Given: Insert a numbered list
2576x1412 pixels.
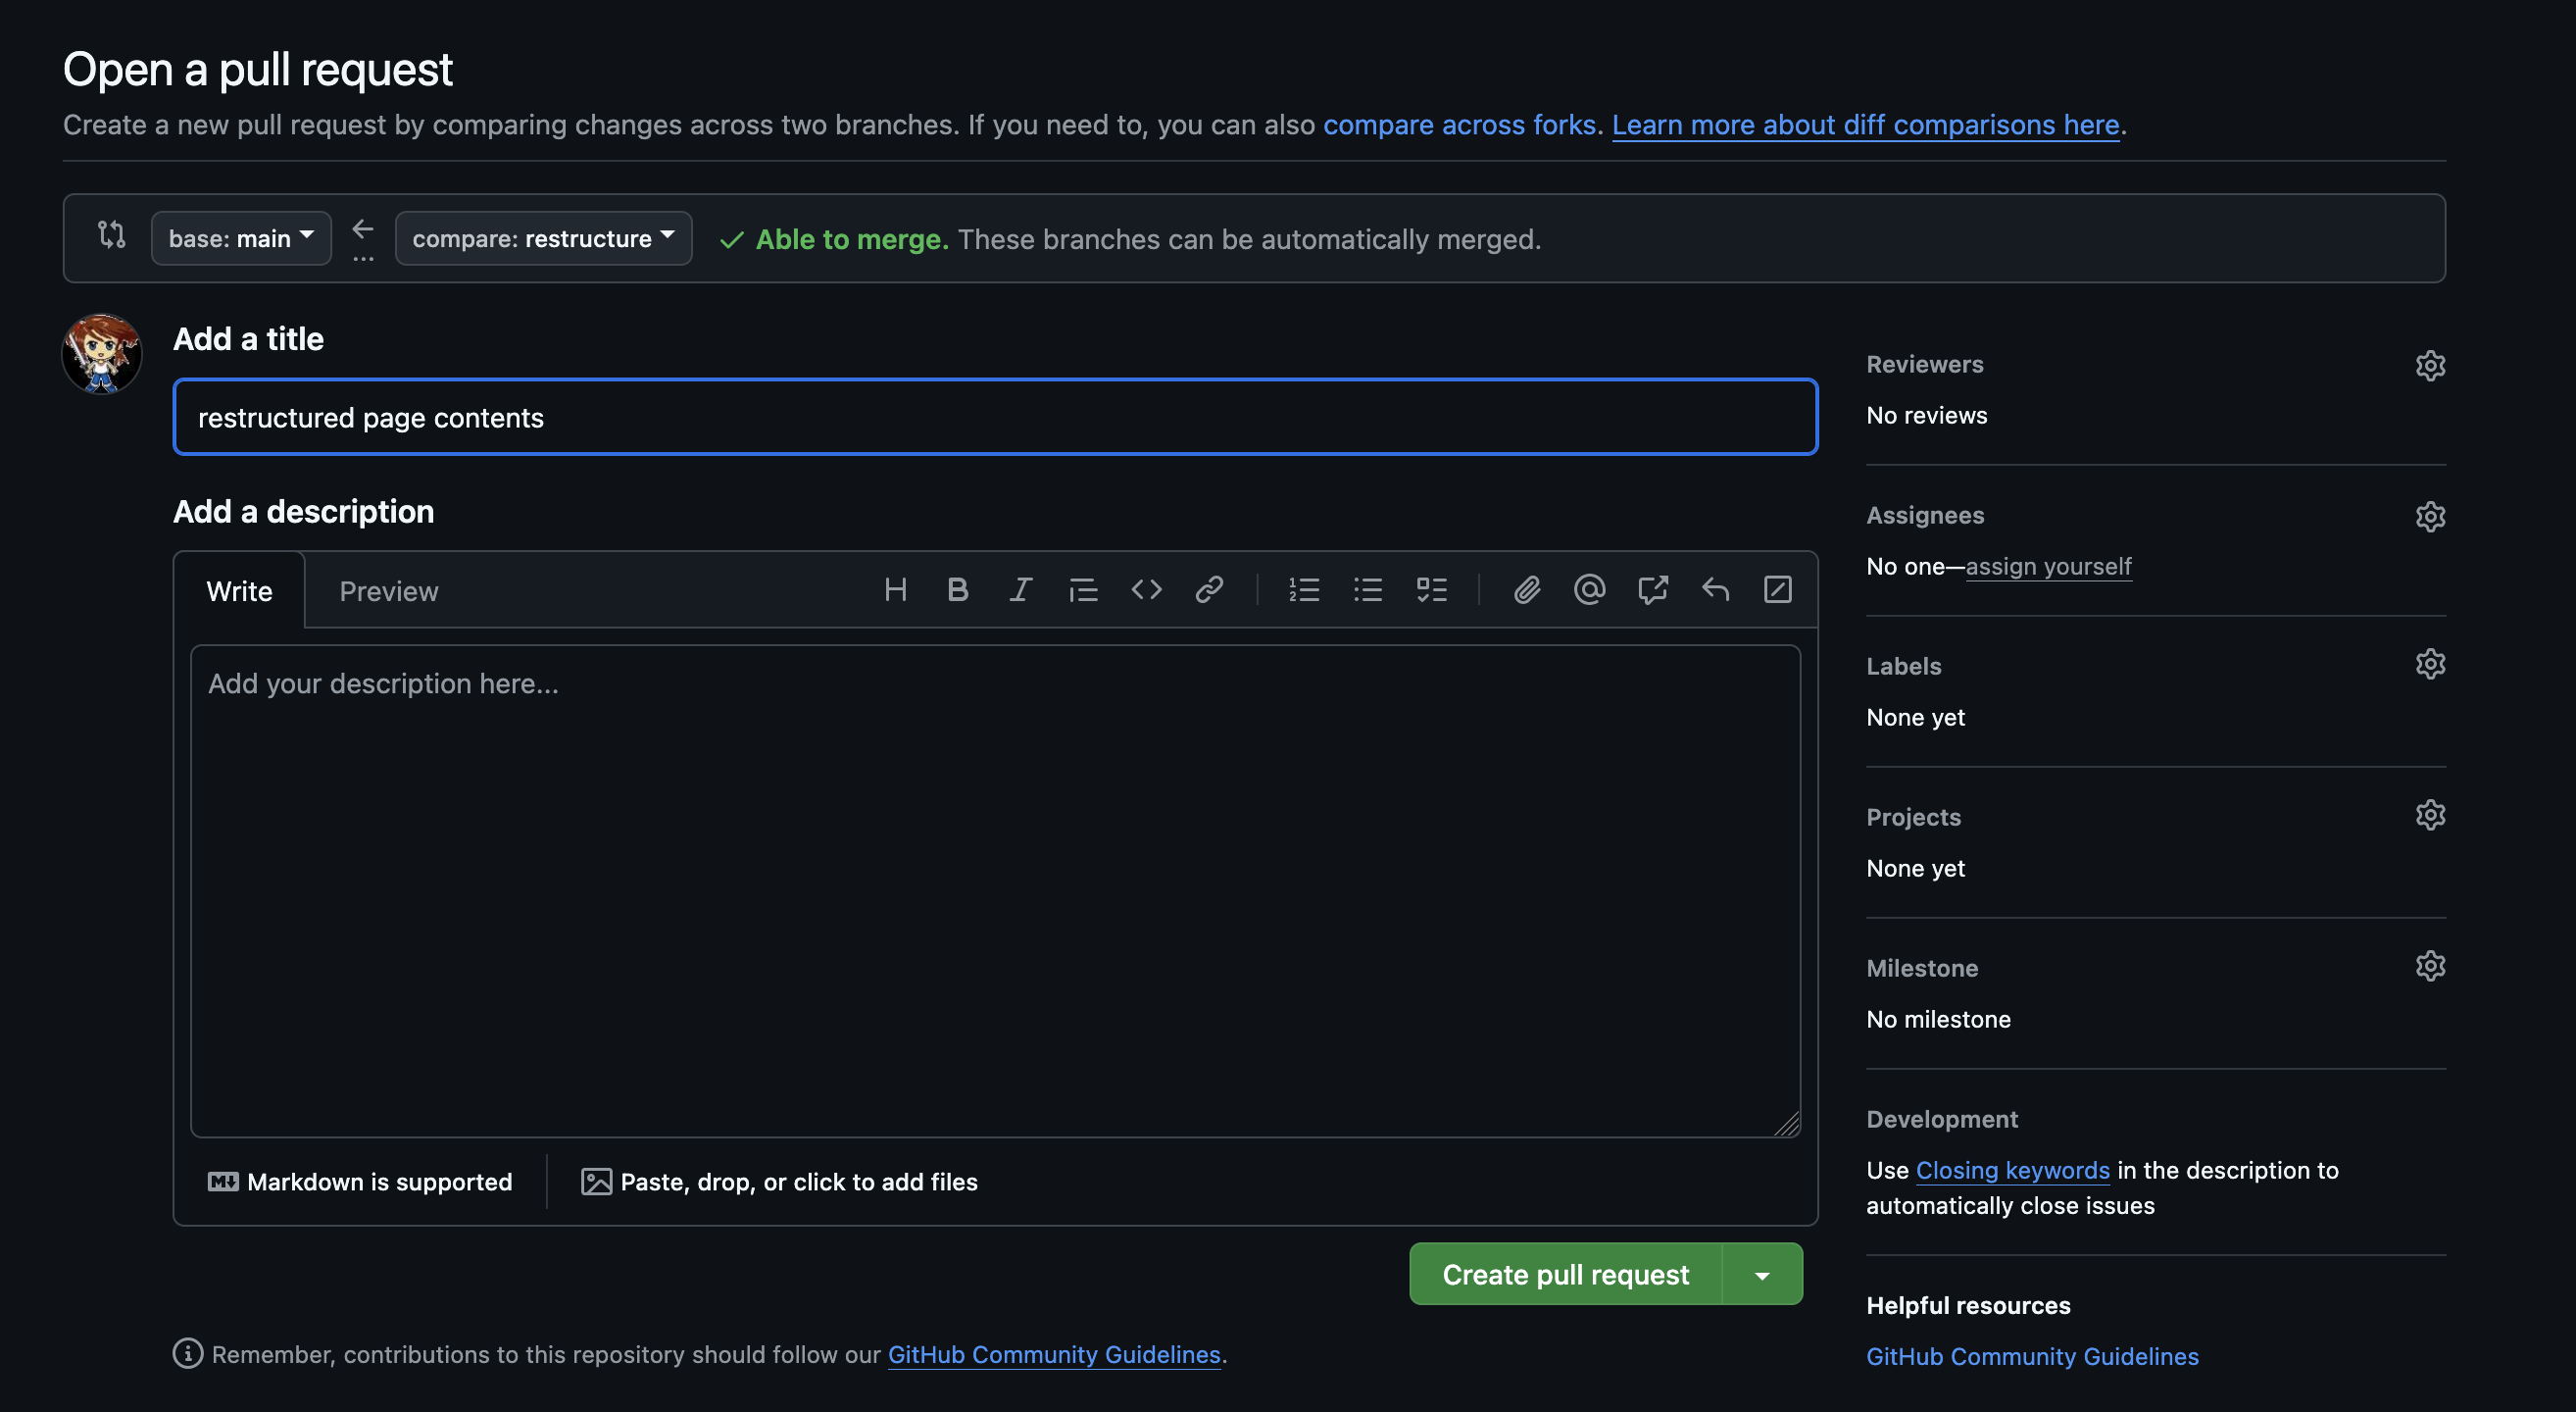Looking at the screenshot, I should pyautogui.click(x=1304, y=590).
